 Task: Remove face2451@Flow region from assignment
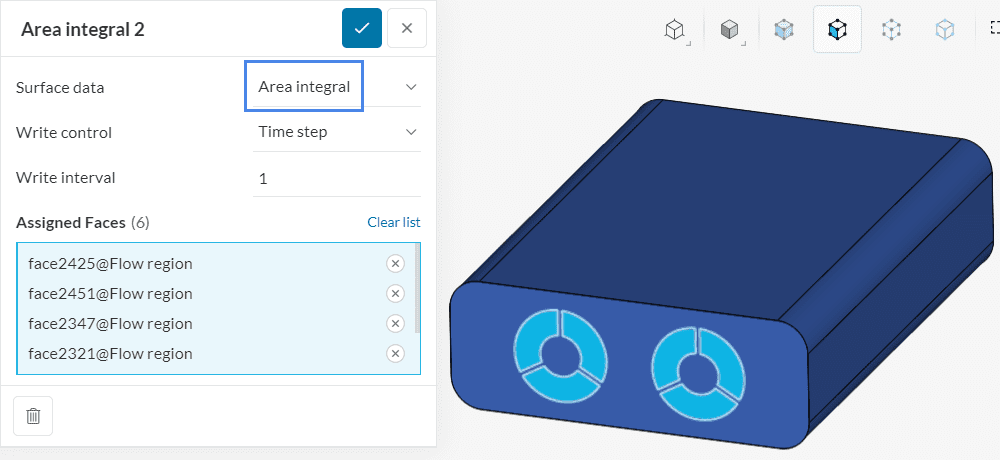coord(395,294)
